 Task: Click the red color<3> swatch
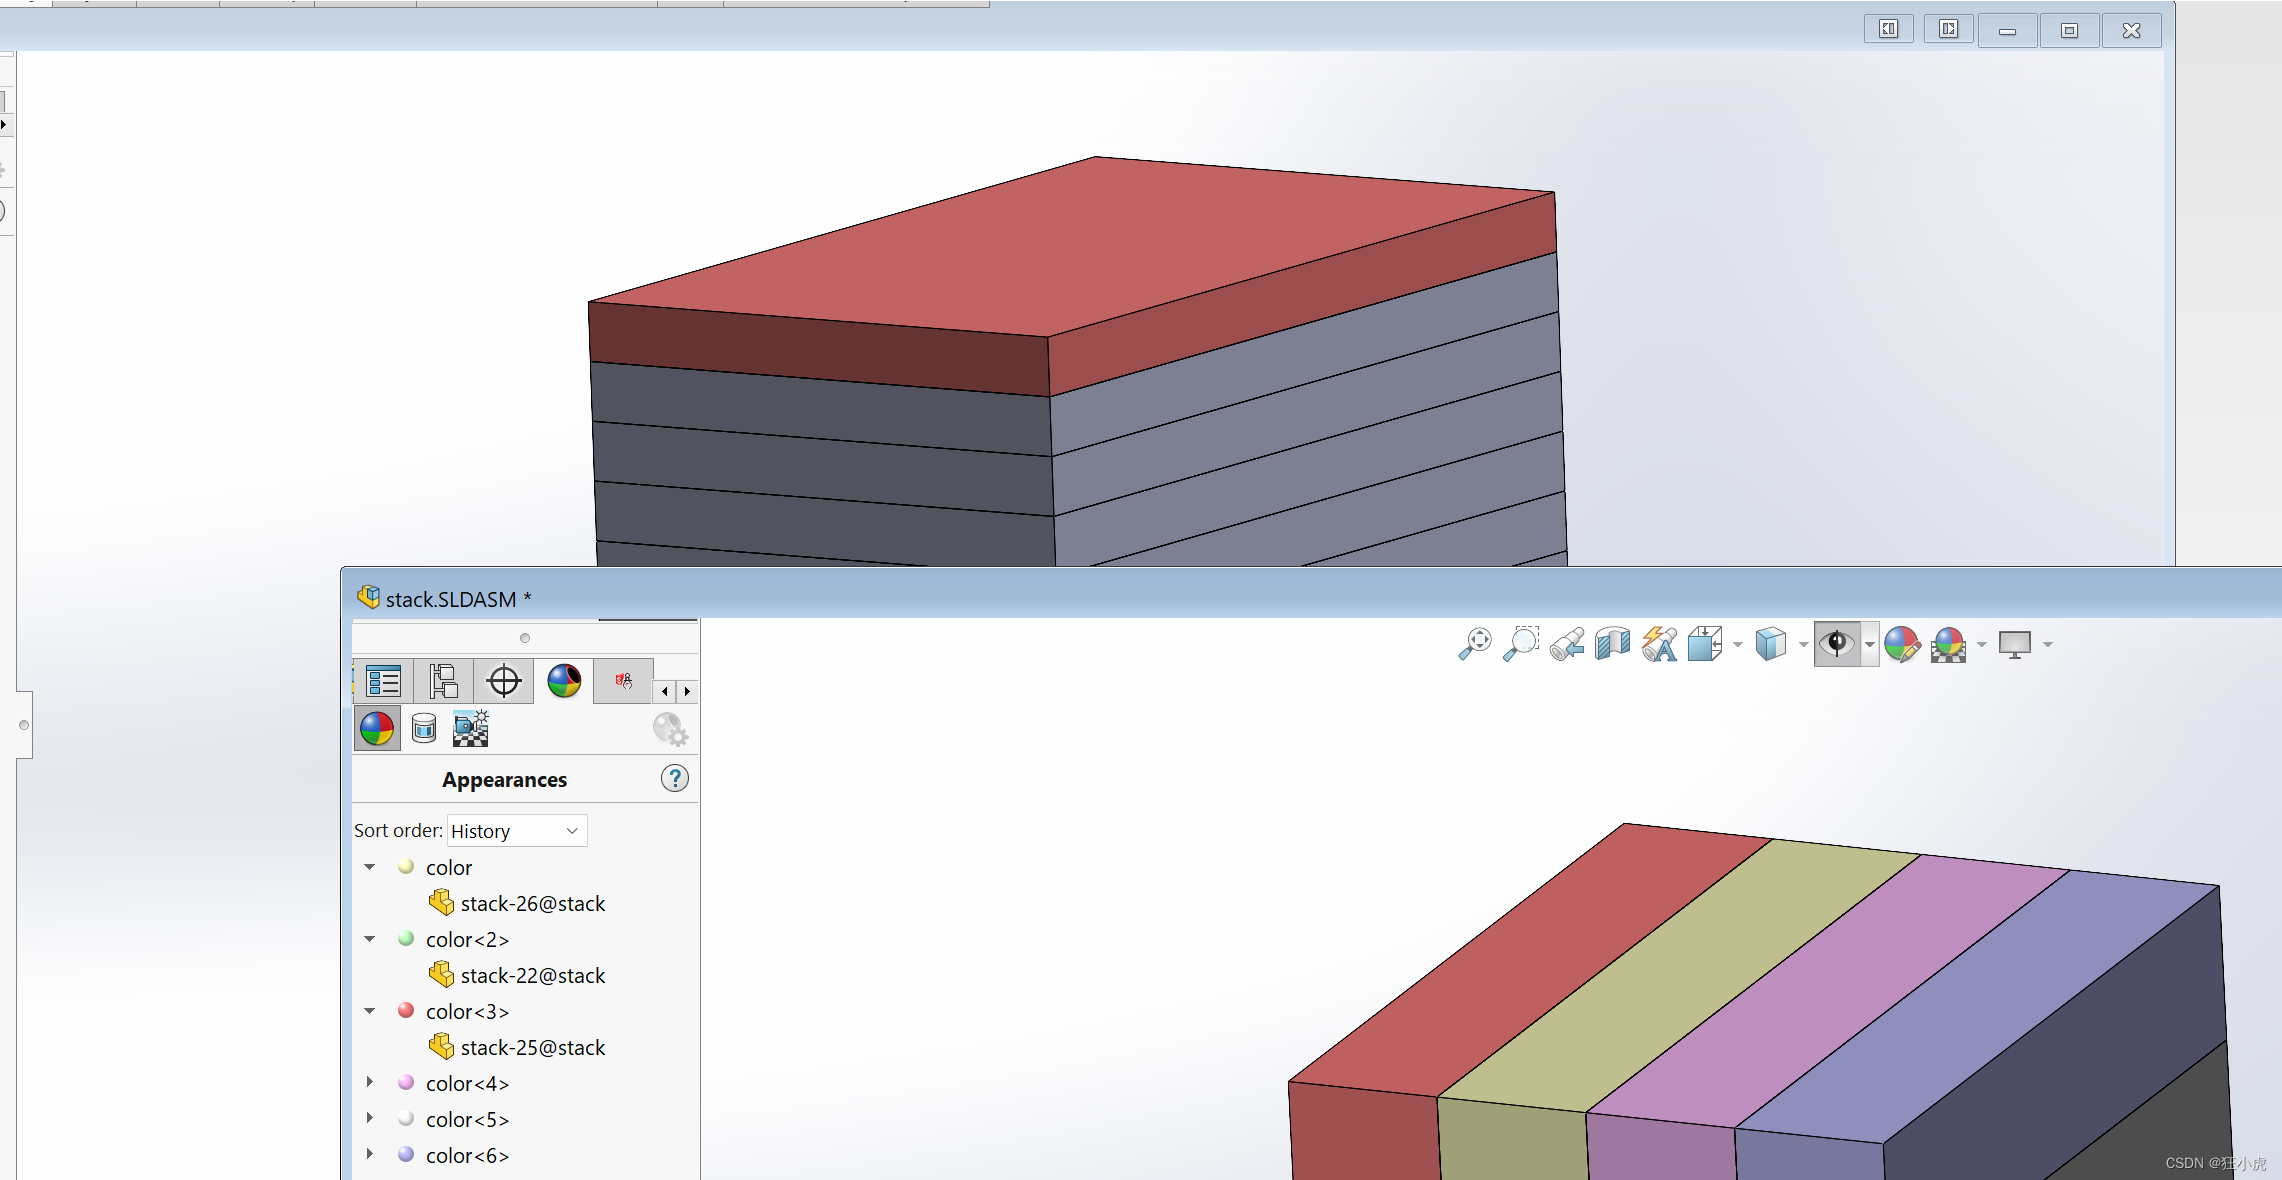point(406,1011)
